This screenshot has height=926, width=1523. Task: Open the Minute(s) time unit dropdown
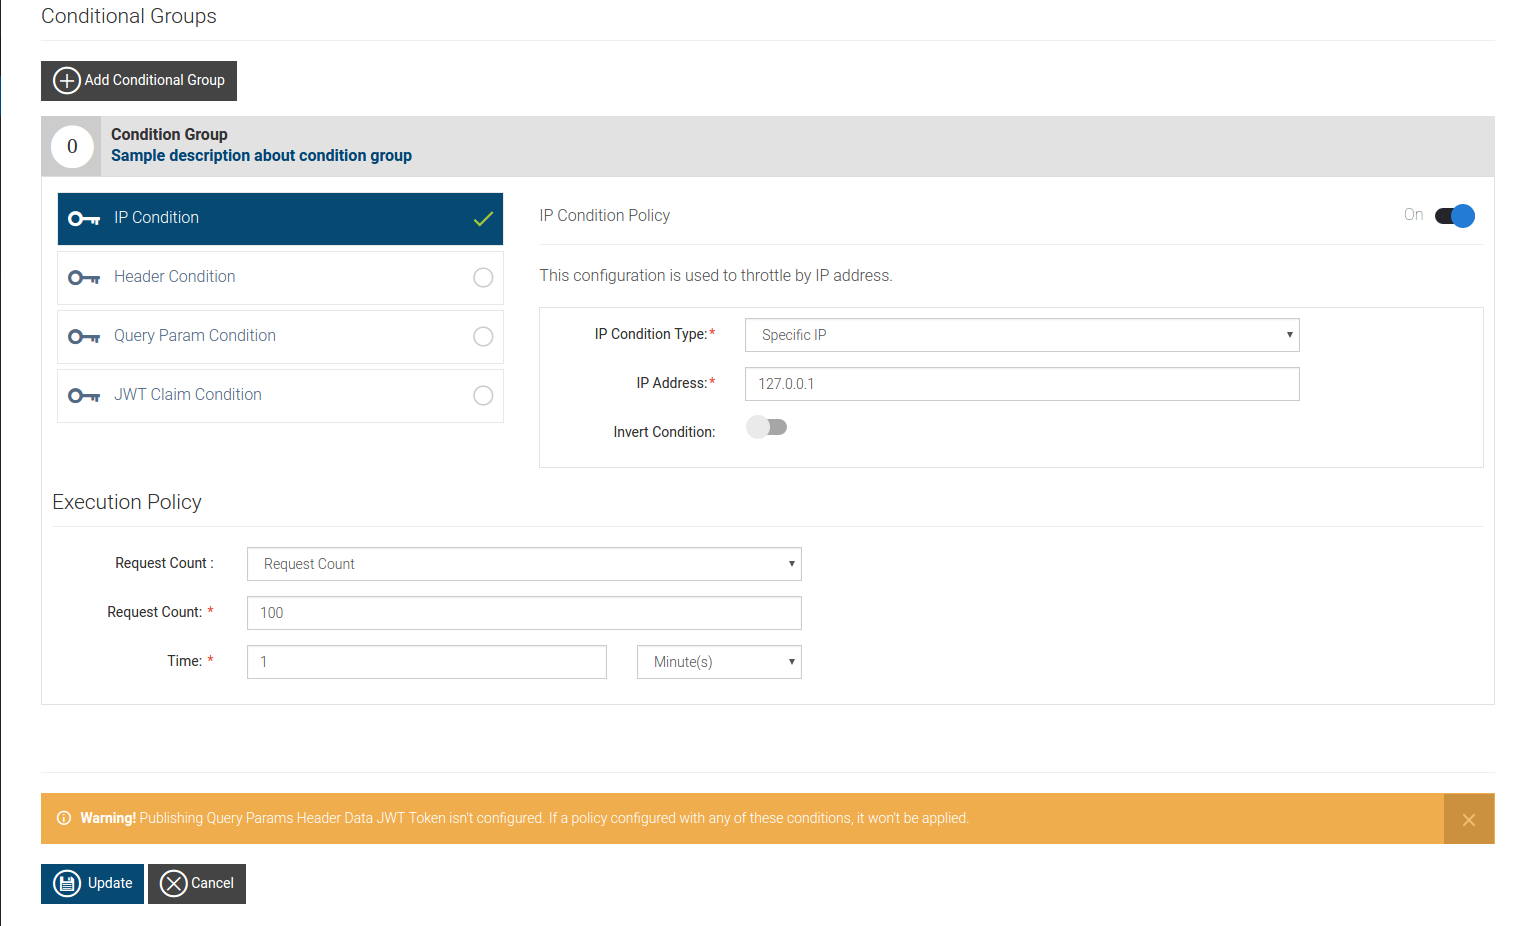pos(719,662)
